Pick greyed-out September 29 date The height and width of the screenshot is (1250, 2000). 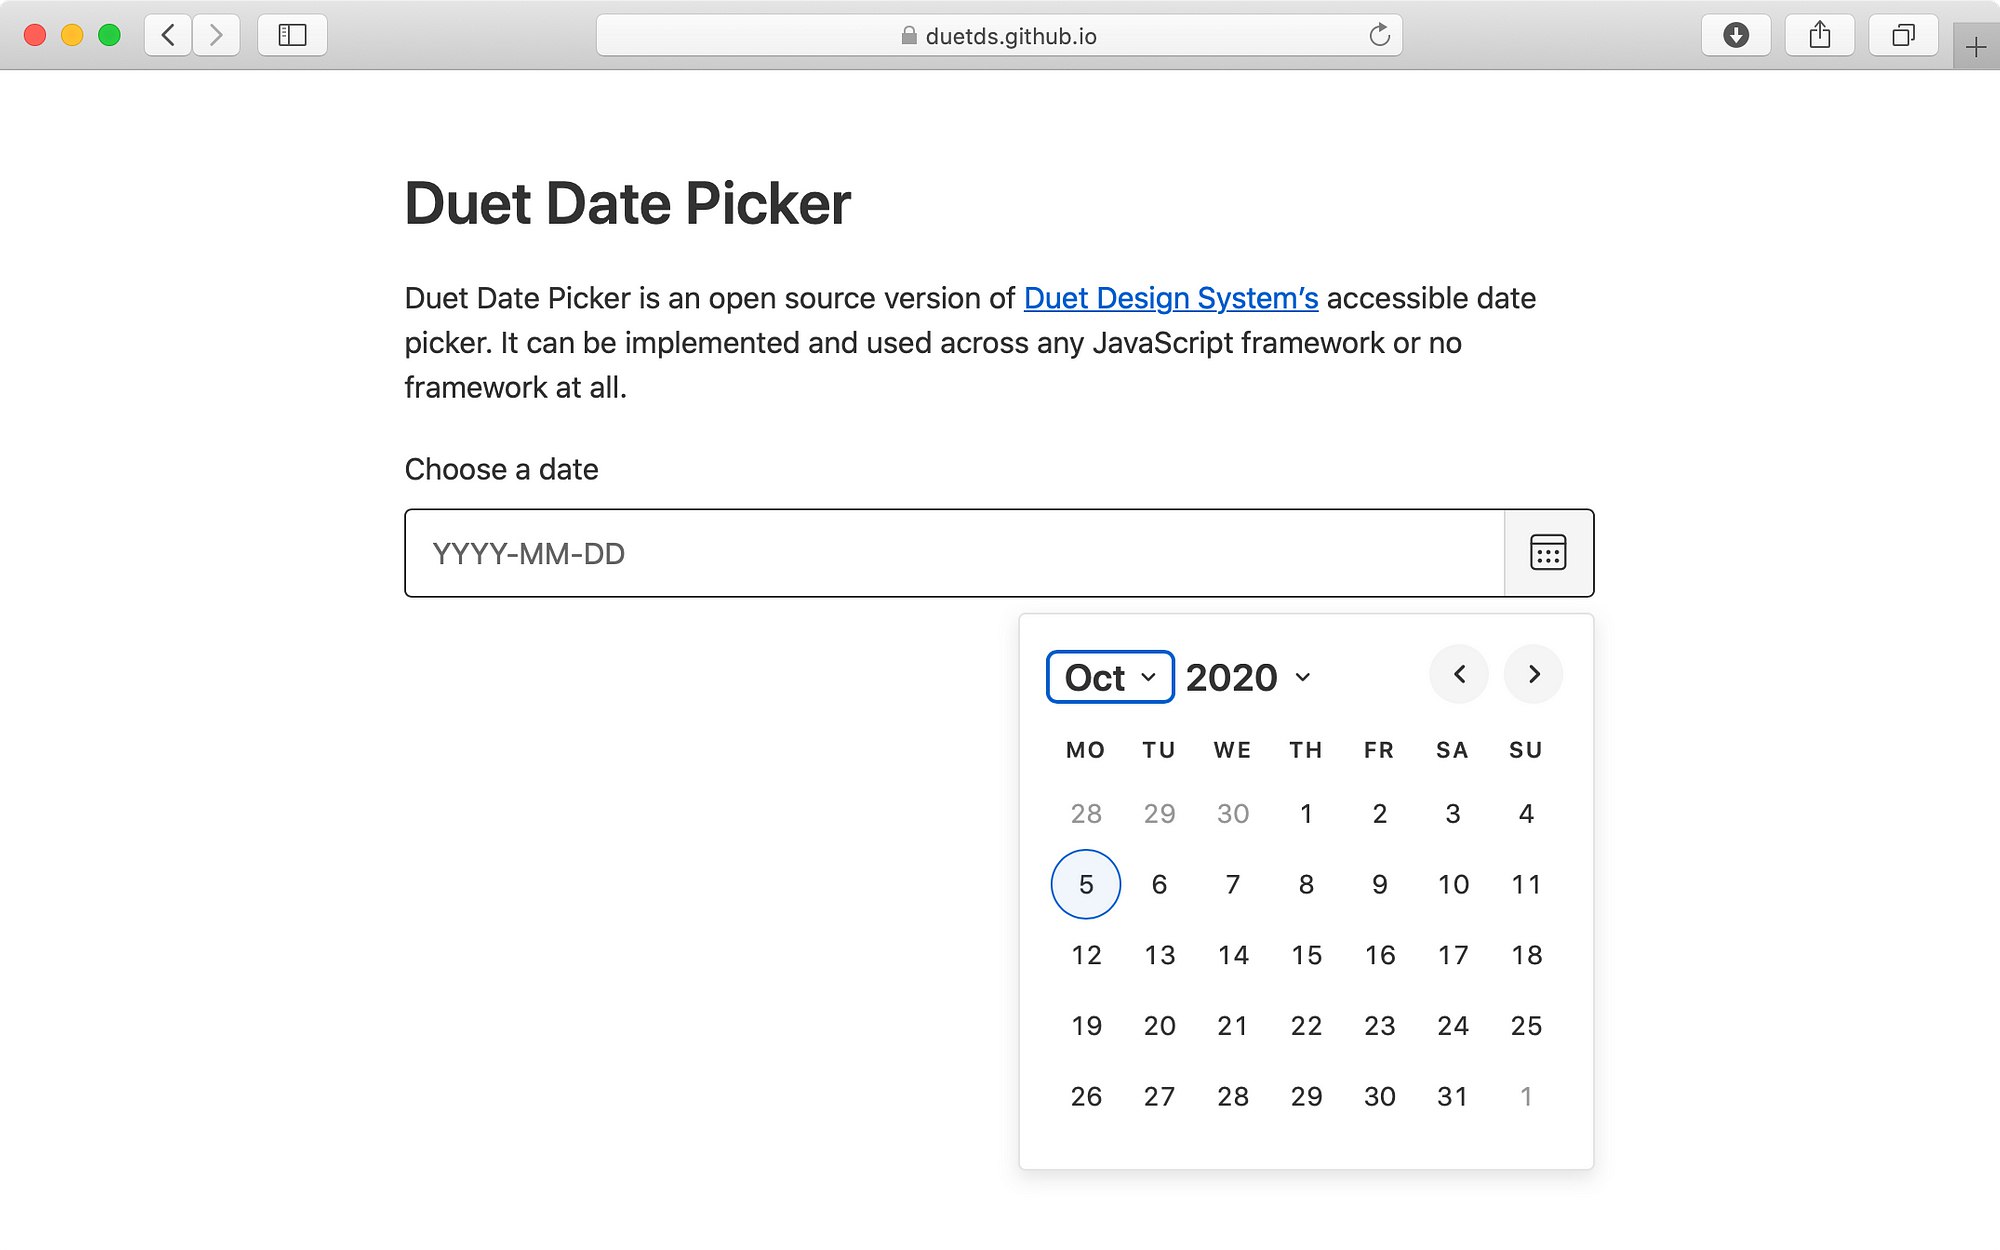pyautogui.click(x=1159, y=813)
